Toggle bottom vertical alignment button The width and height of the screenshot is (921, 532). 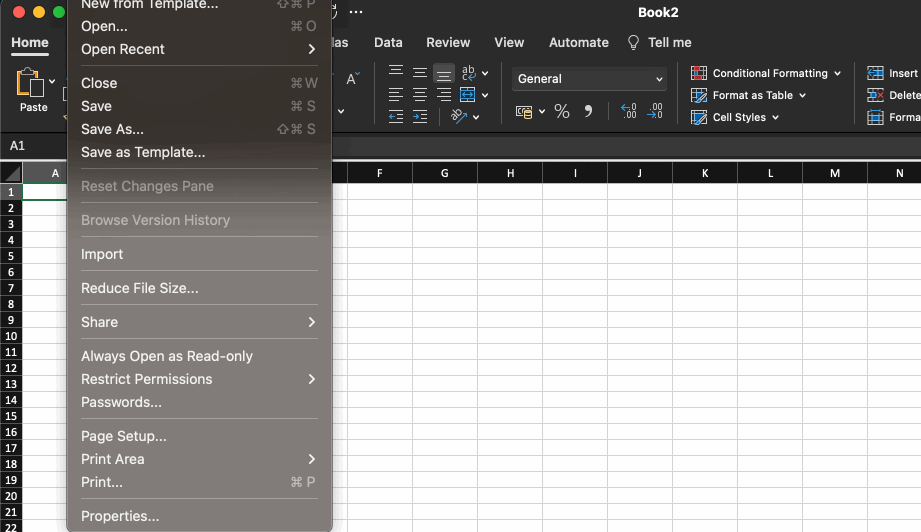coord(444,73)
